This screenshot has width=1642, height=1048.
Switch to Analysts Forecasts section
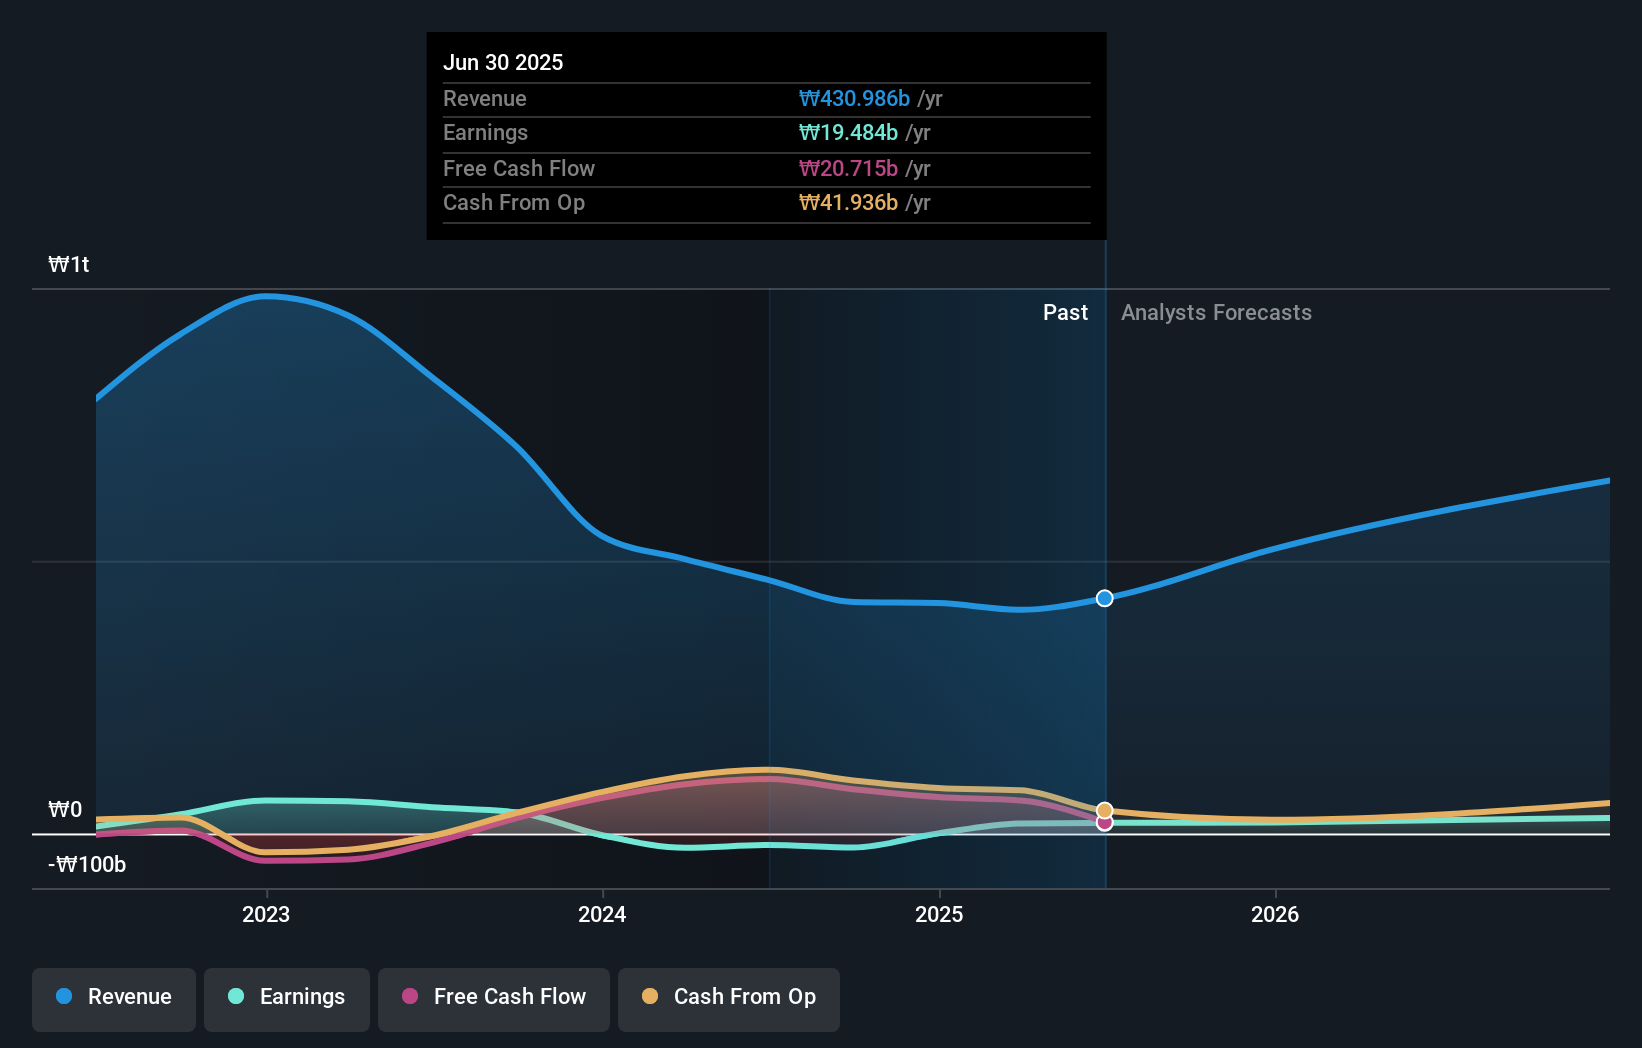point(1216,312)
